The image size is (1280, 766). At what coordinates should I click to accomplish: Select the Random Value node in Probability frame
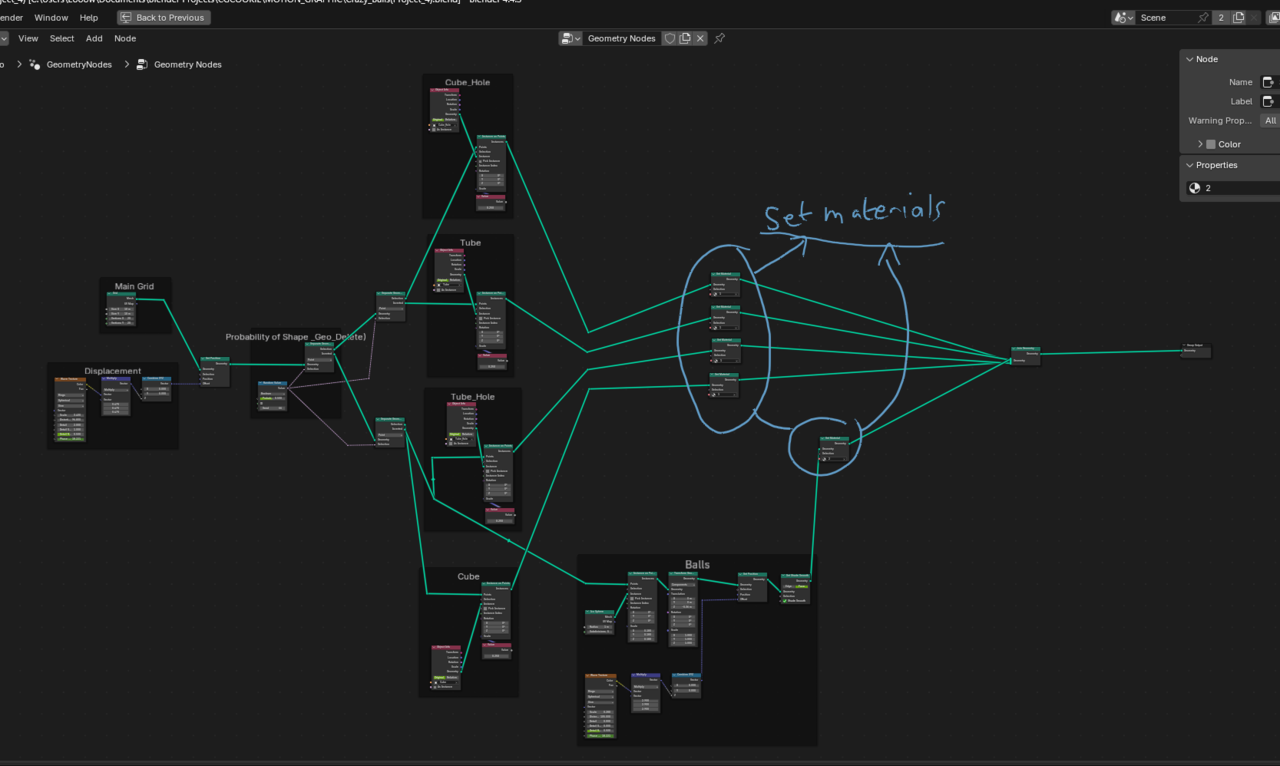(272, 396)
